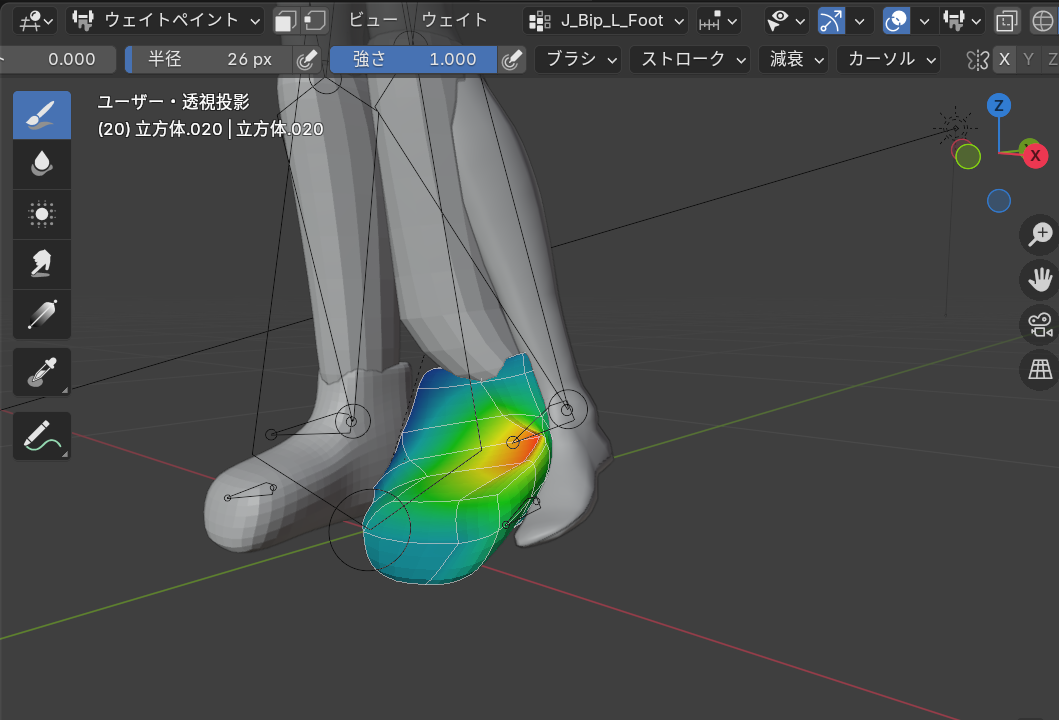Image resolution: width=1059 pixels, height=720 pixels.
Task: Select the Gradient weight tool
Action: [41, 314]
